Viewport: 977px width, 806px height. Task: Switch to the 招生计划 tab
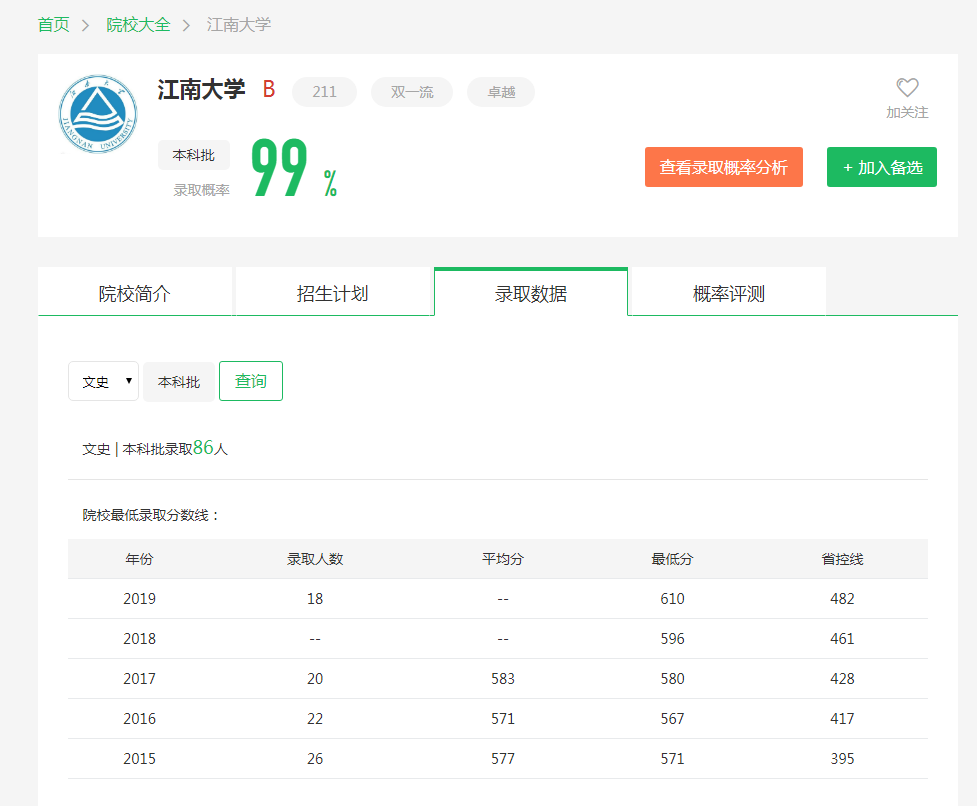tap(333, 291)
